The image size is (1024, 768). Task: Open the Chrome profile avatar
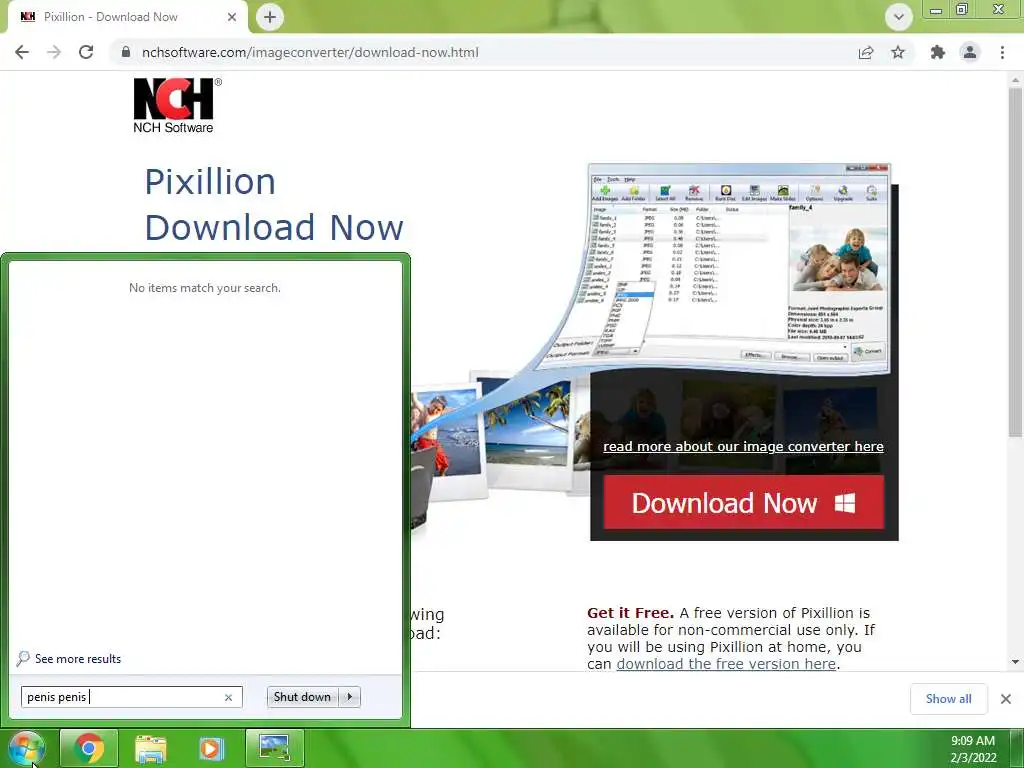pyautogui.click(x=970, y=52)
